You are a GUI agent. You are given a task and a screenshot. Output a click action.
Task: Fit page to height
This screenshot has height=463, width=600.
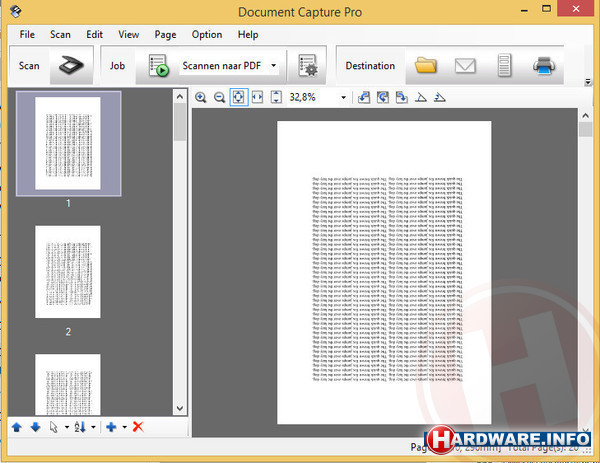click(276, 97)
